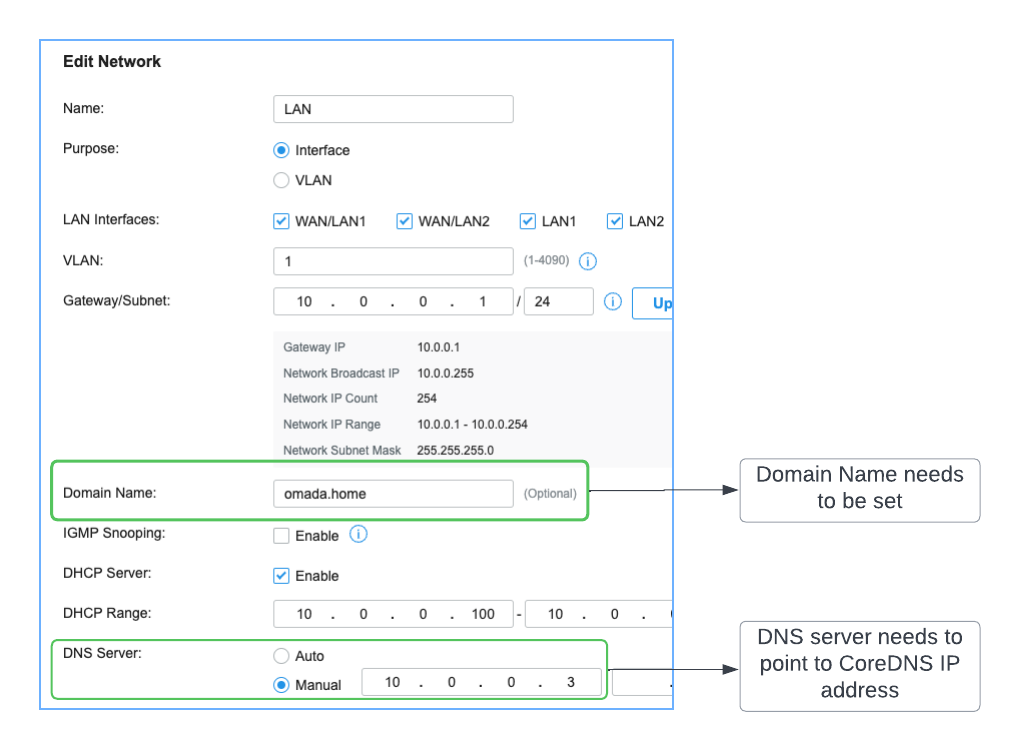Click the IGMP Snooping info icon
This screenshot has width=1020, height=751.
tap(359, 534)
